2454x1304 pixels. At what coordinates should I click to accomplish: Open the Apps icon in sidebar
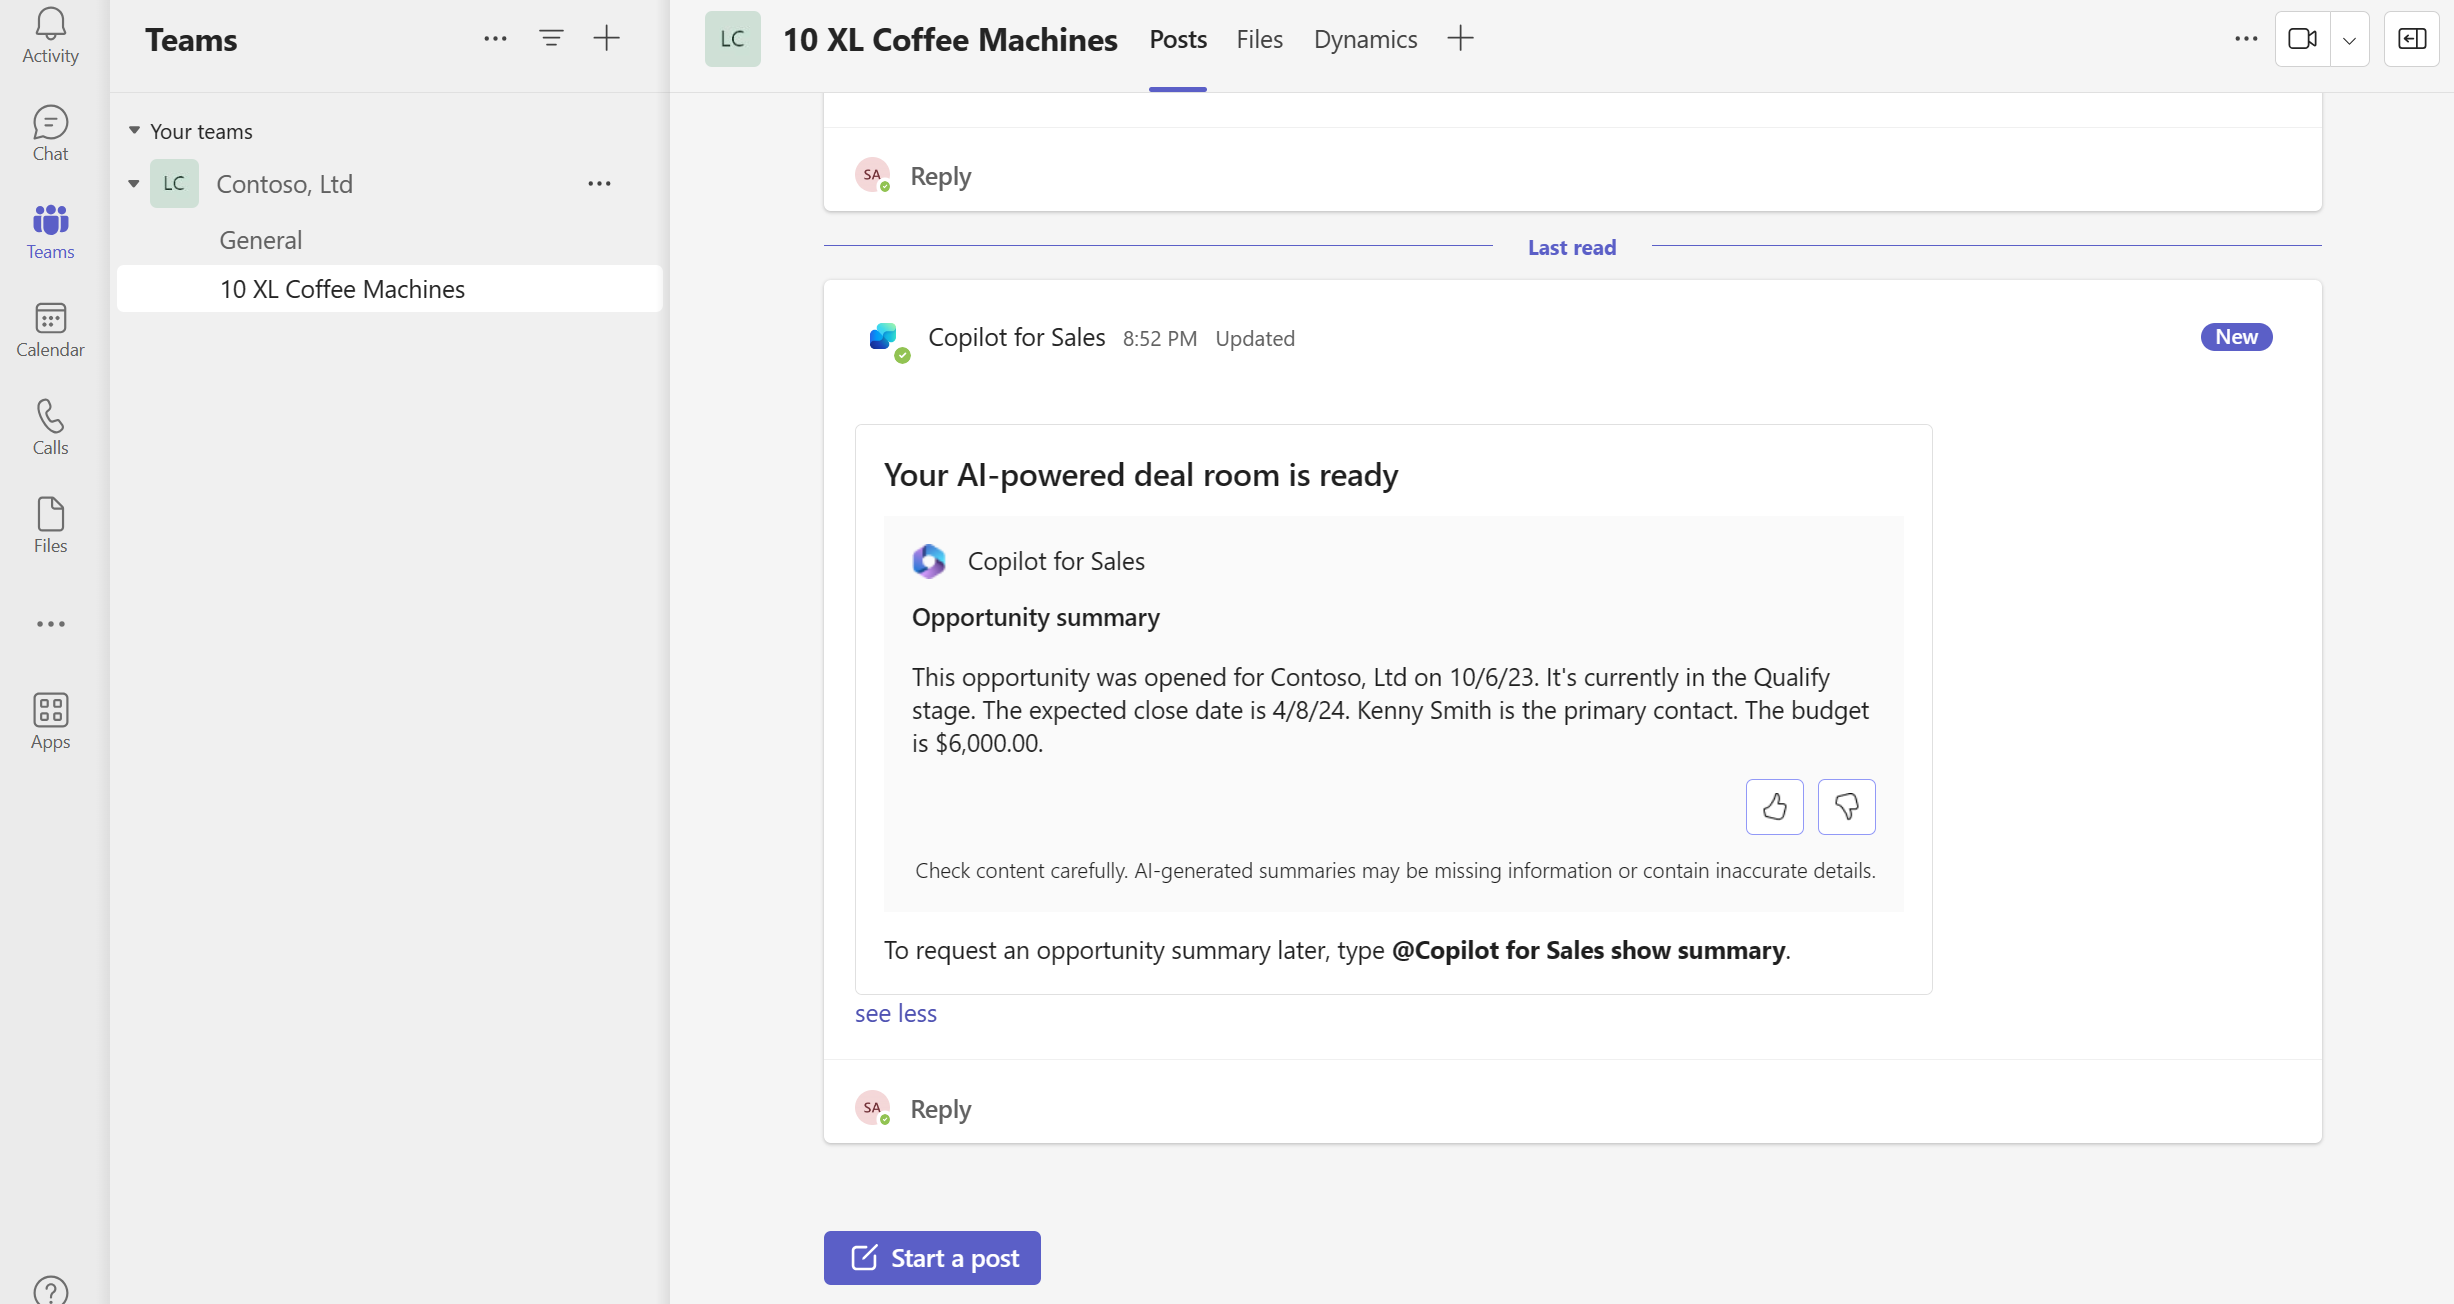click(x=50, y=721)
